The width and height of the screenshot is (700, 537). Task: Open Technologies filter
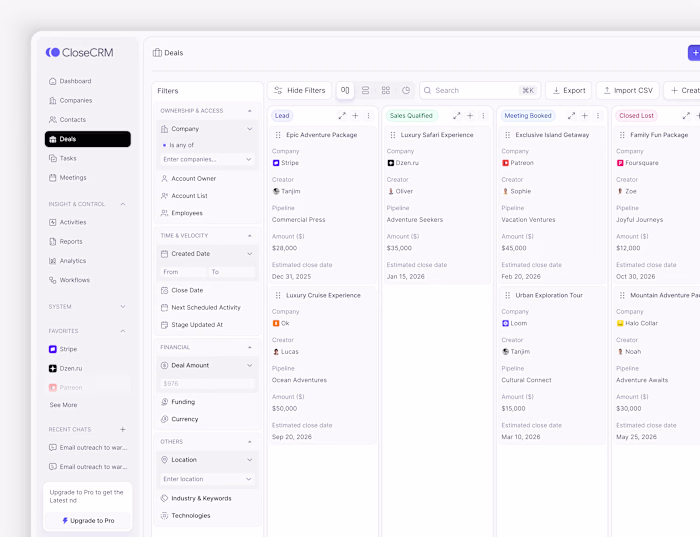pyautogui.click(x=208, y=516)
